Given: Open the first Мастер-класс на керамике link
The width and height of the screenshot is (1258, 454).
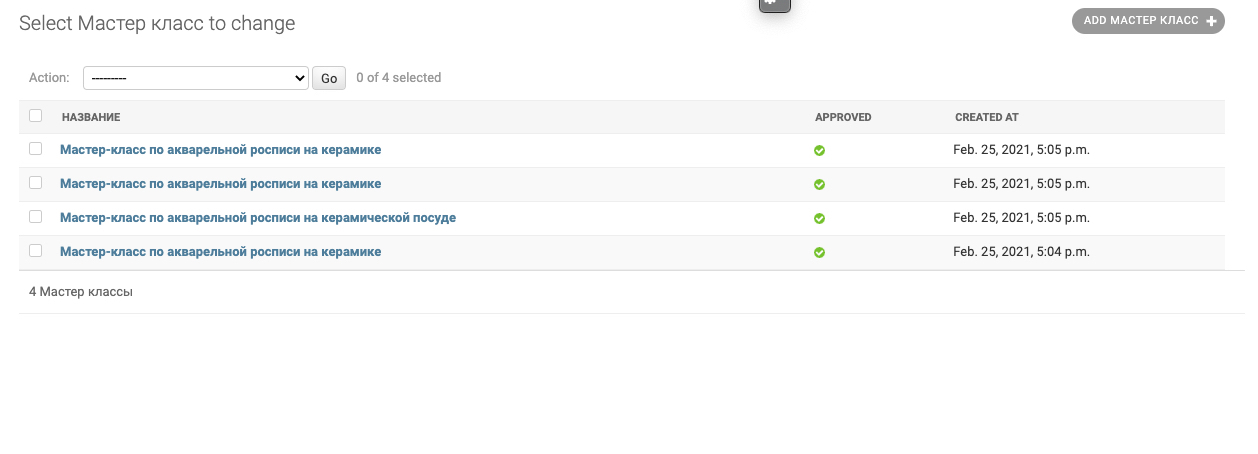Looking at the screenshot, I should (220, 149).
